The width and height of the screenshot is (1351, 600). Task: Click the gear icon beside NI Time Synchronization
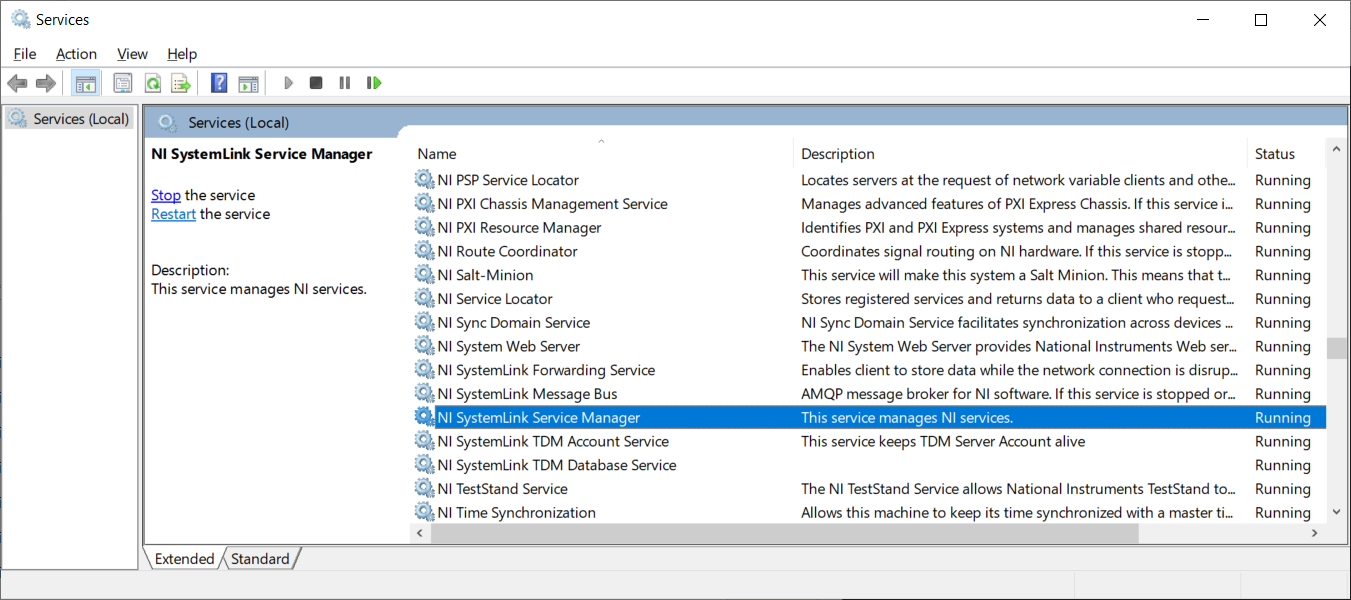click(x=424, y=513)
